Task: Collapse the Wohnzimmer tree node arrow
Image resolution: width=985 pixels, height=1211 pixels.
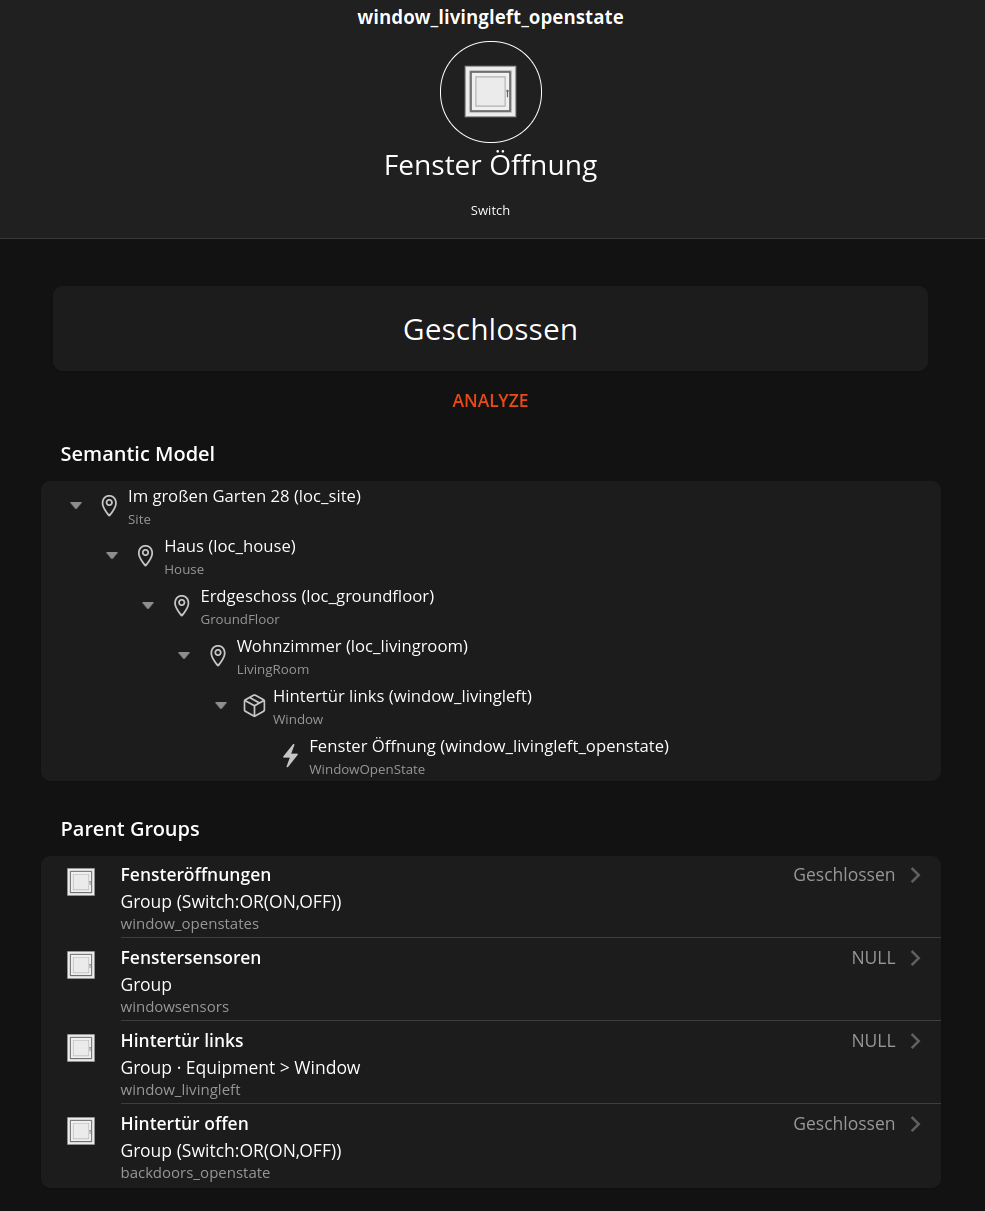Action: (x=184, y=656)
